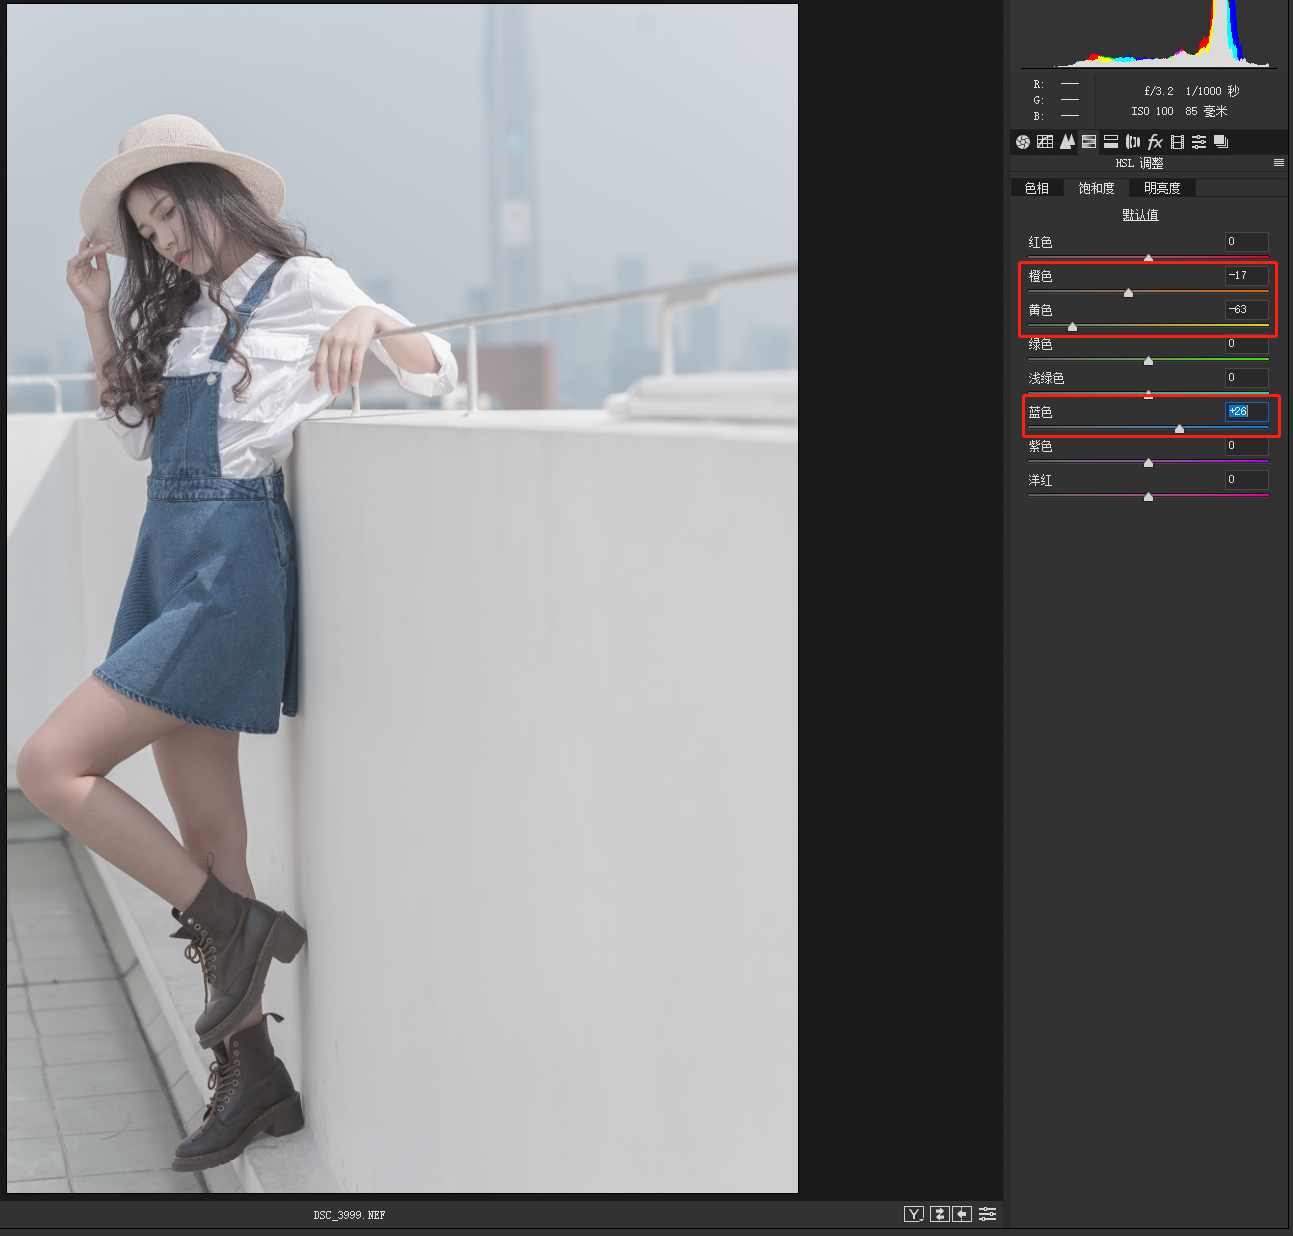Click the 黄色 value field showing -63

[1247, 309]
